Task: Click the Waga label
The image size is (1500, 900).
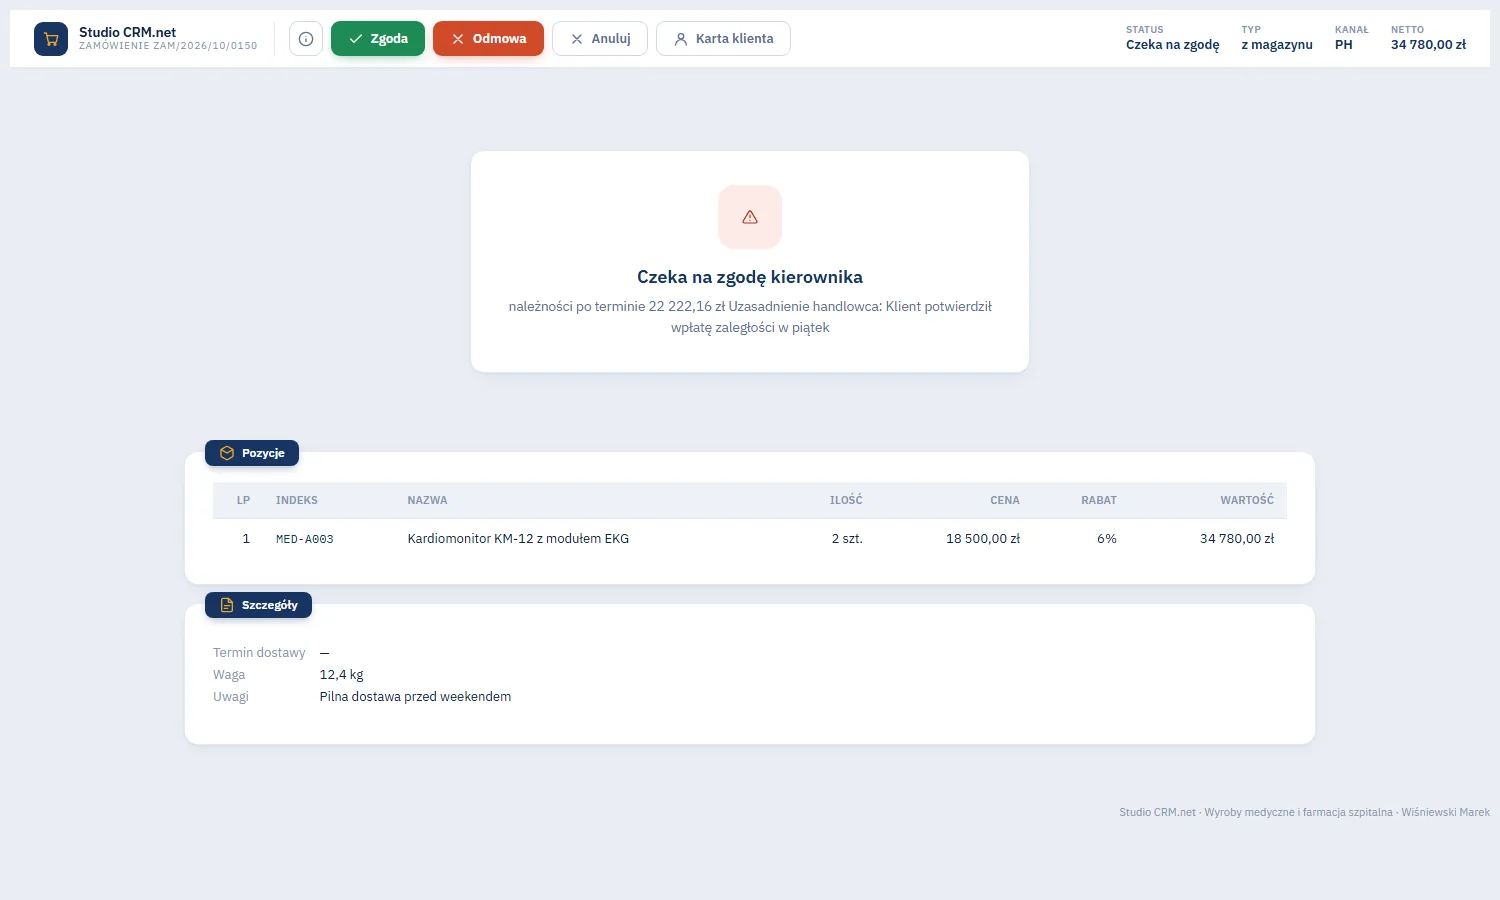Action: (x=229, y=675)
